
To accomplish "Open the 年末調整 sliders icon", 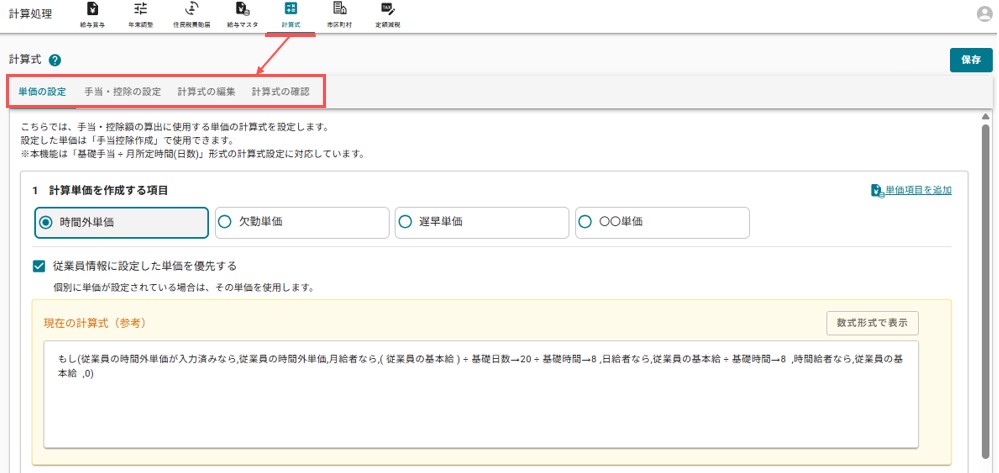I will (x=141, y=9).
